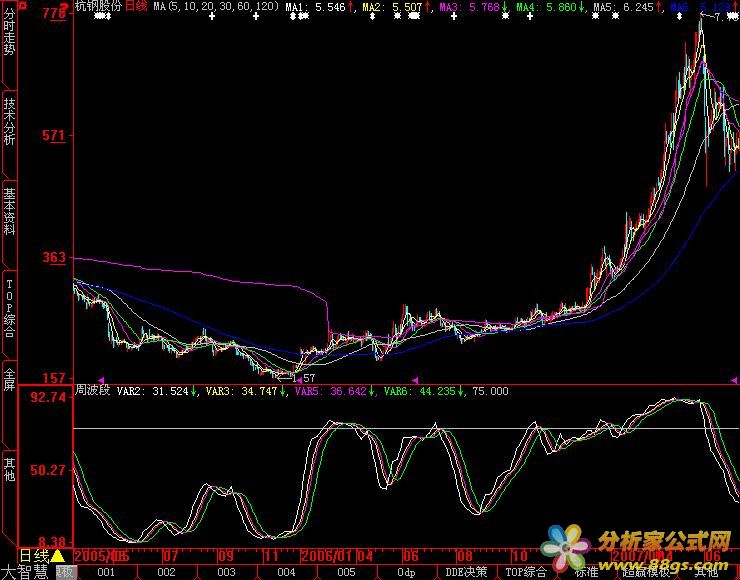The image size is (740, 580).
Task: Select the 002 bottom tab
Action: (x=166, y=572)
